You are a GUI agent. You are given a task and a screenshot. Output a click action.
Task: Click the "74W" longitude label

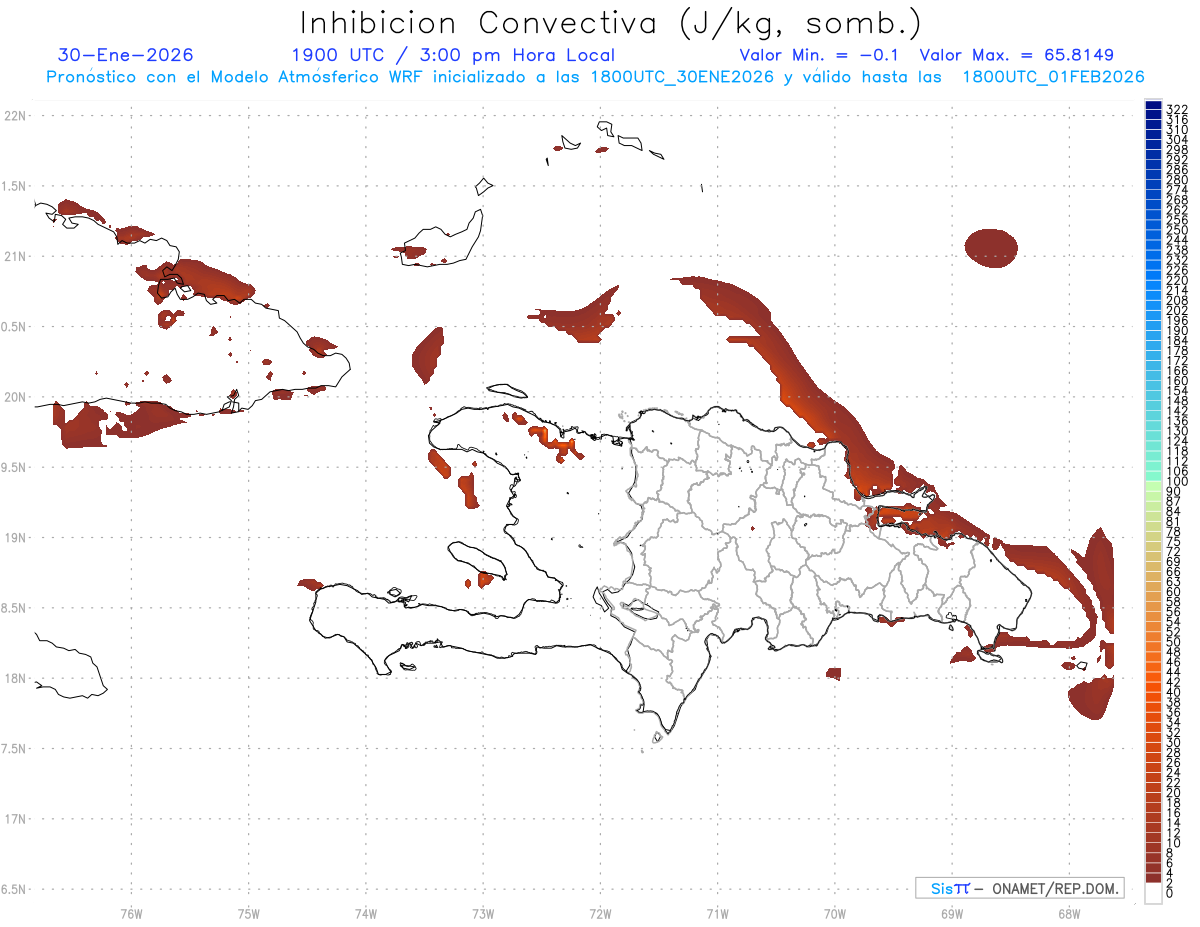coord(366,912)
